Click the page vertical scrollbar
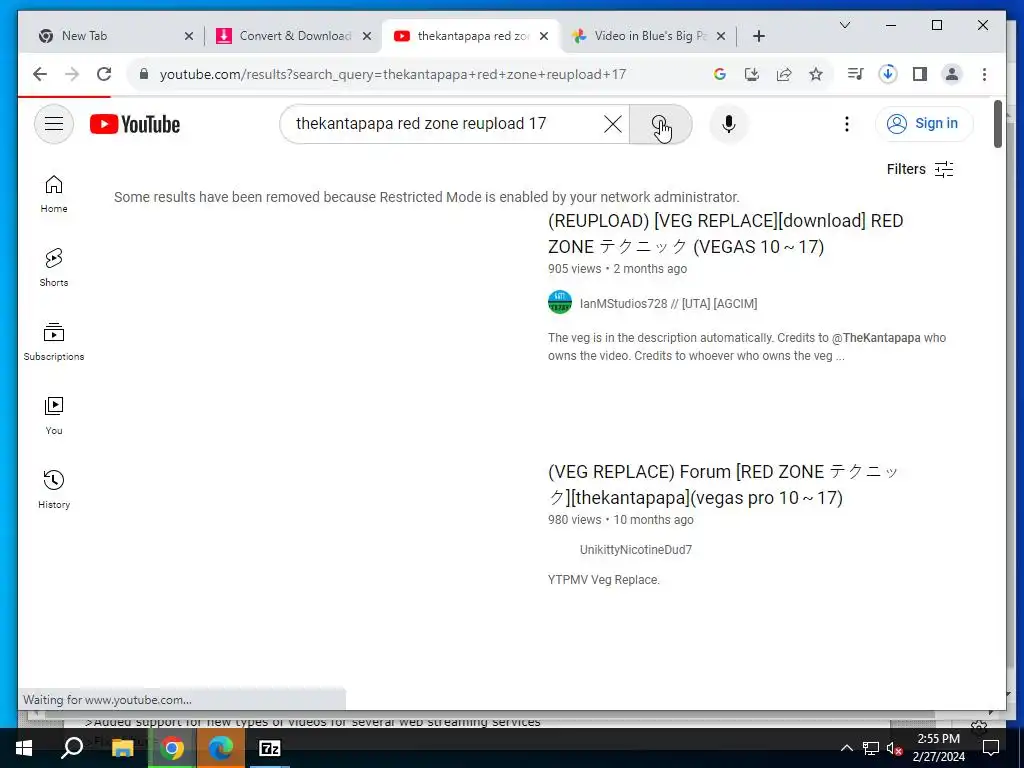Screen dimensions: 1024x768 coord(997,124)
